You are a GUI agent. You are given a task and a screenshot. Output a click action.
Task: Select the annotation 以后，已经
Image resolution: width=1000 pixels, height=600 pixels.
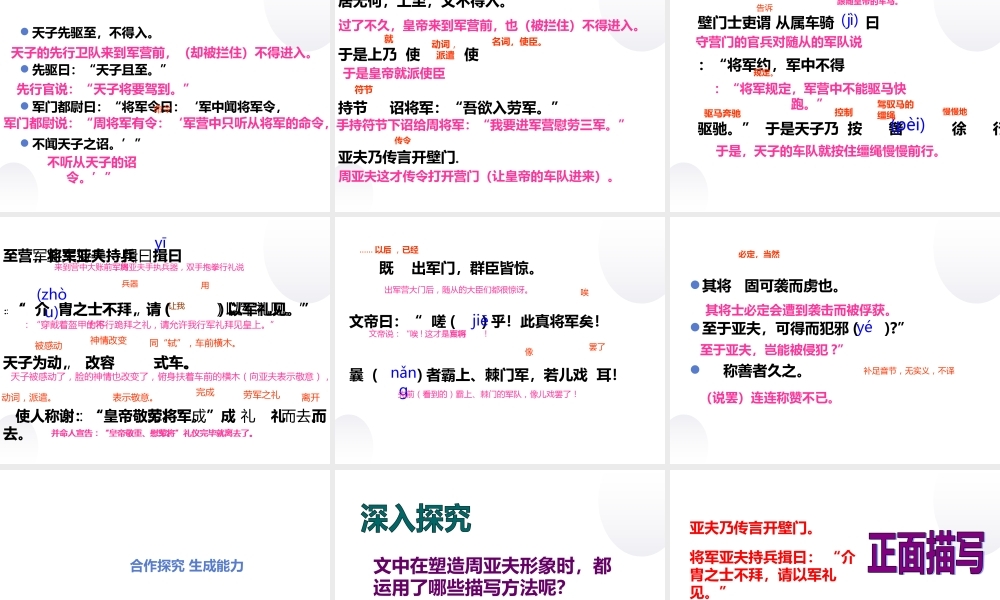(389, 250)
